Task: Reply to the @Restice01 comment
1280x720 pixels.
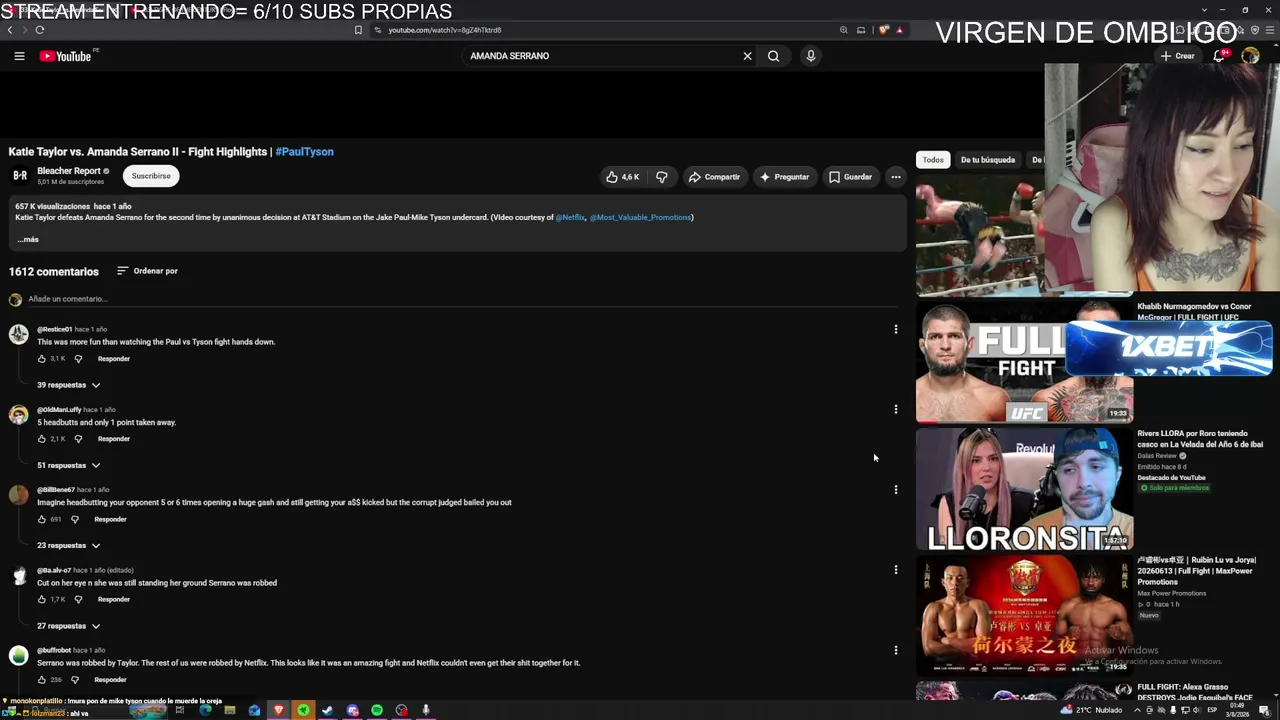Action: [x=114, y=358]
